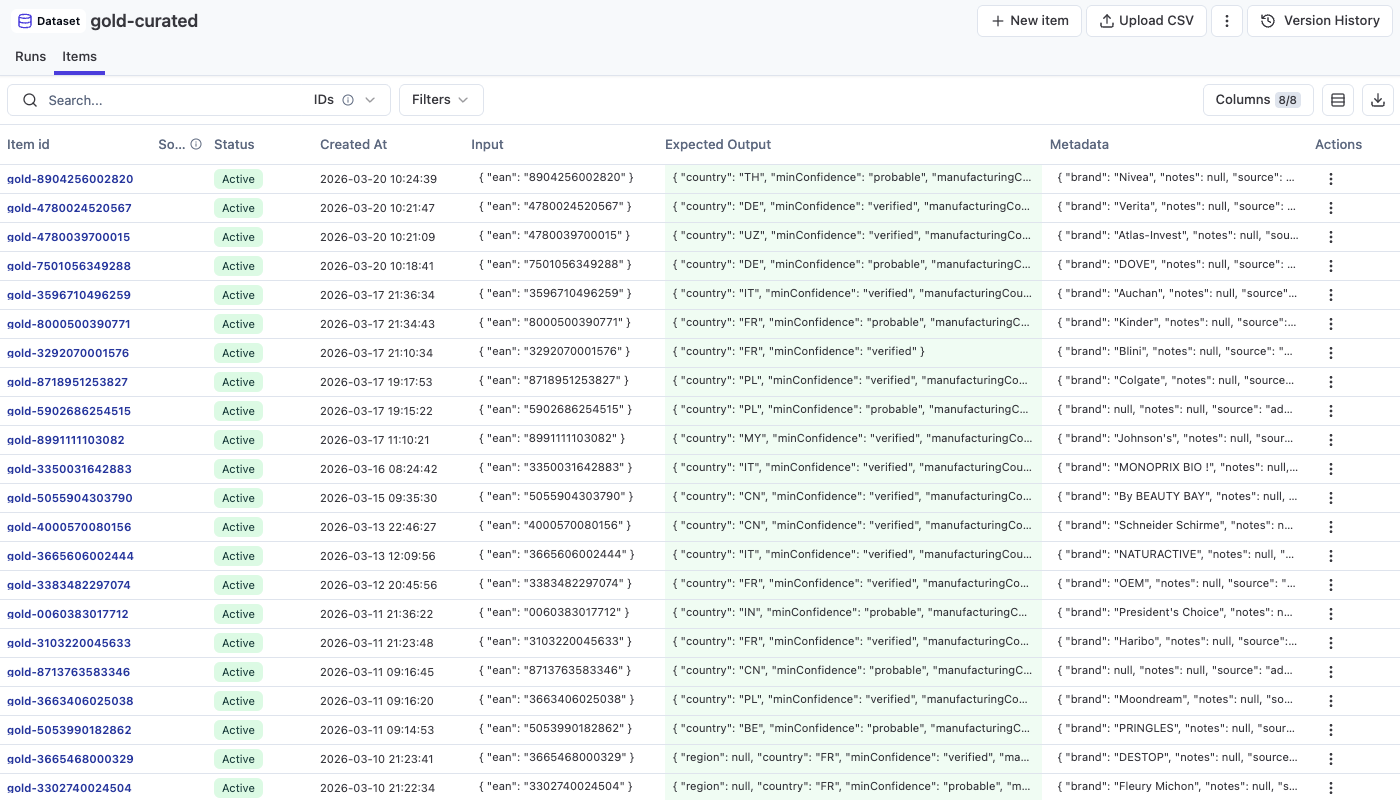The image size is (1400, 800).
Task: Open Version History
Action: point(1320,21)
